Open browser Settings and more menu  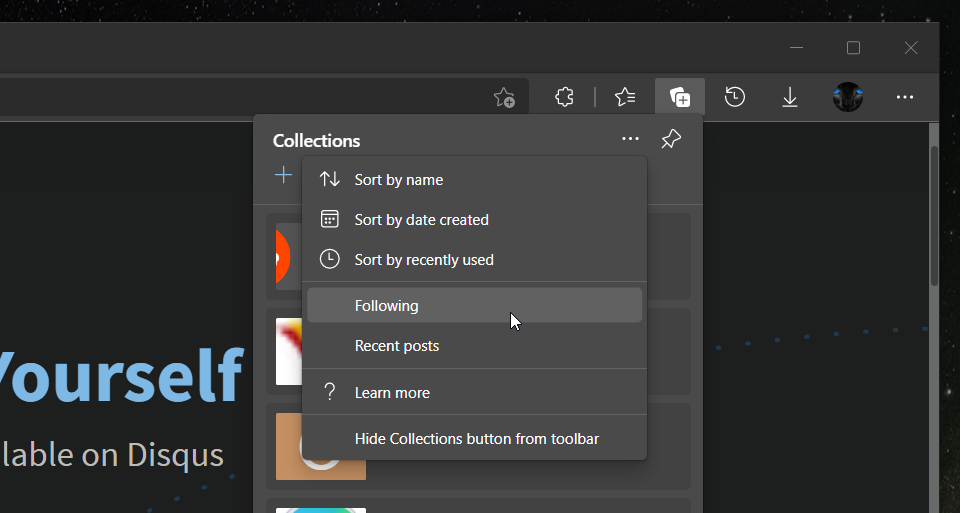pyautogui.click(x=905, y=97)
